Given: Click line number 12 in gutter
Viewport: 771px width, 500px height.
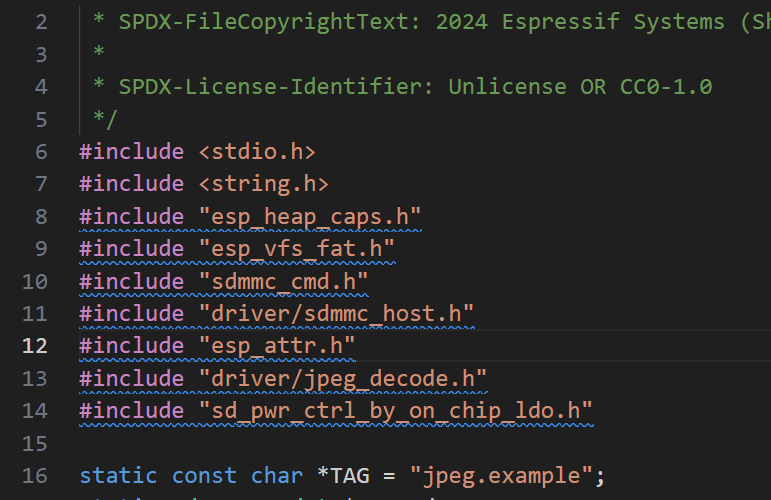Looking at the screenshot, I should [x=35, y=346].
